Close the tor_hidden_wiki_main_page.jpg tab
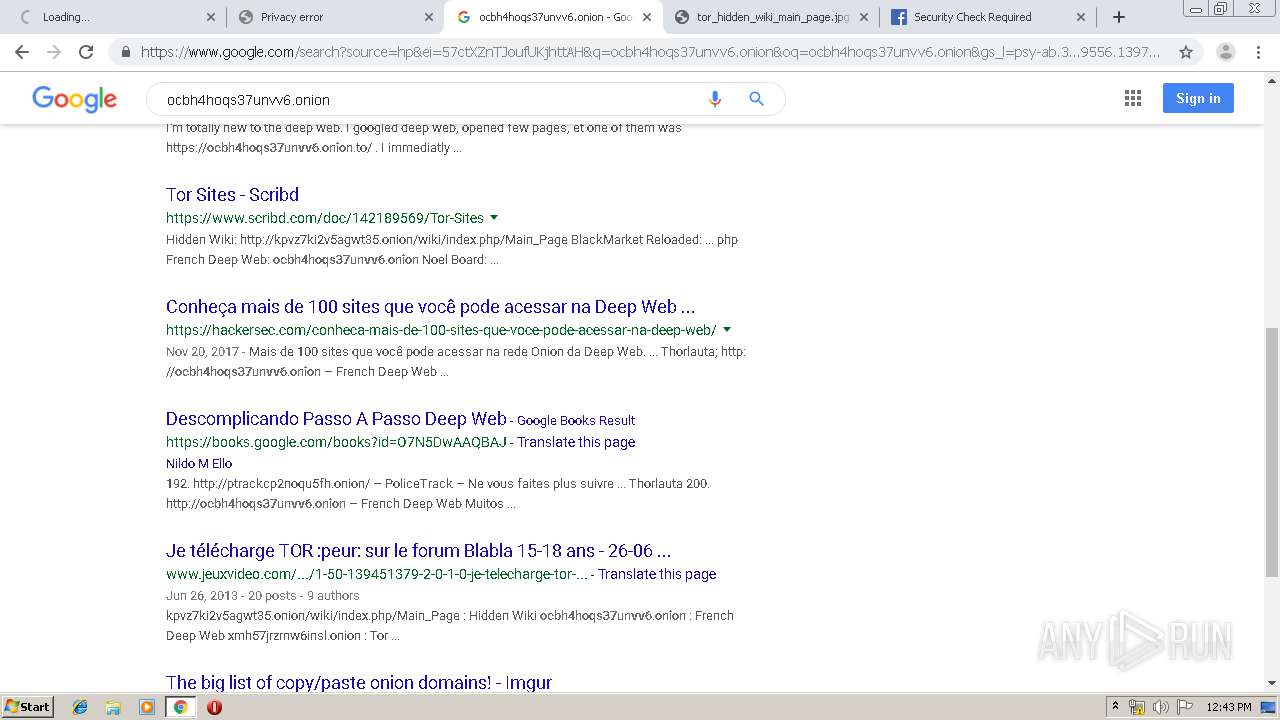 click(864, 17)
